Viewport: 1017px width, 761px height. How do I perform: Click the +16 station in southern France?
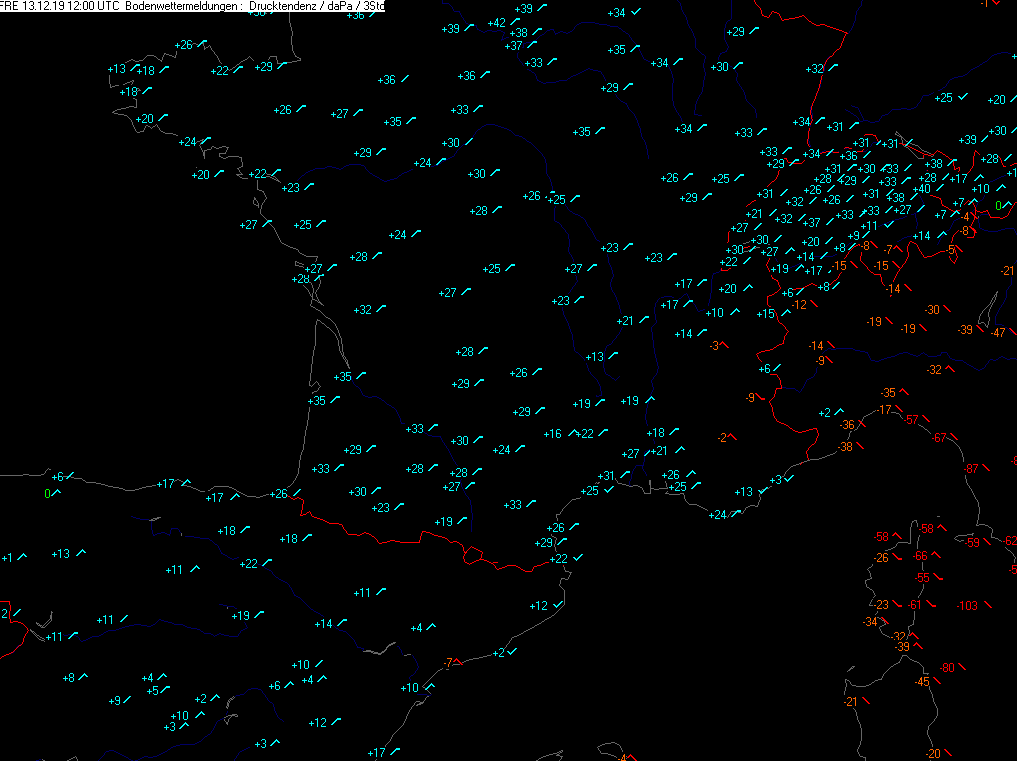point(552,434)
